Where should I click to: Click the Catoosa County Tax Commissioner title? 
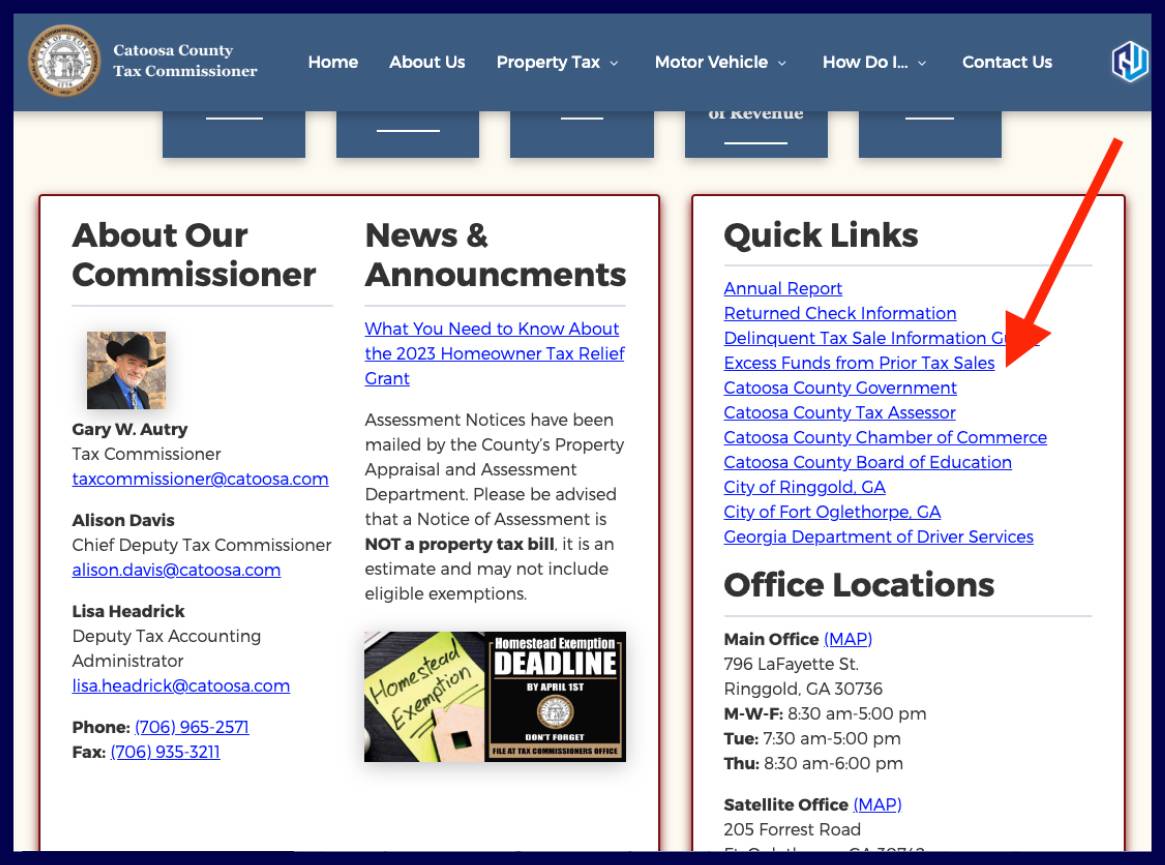tap(185, 60)
